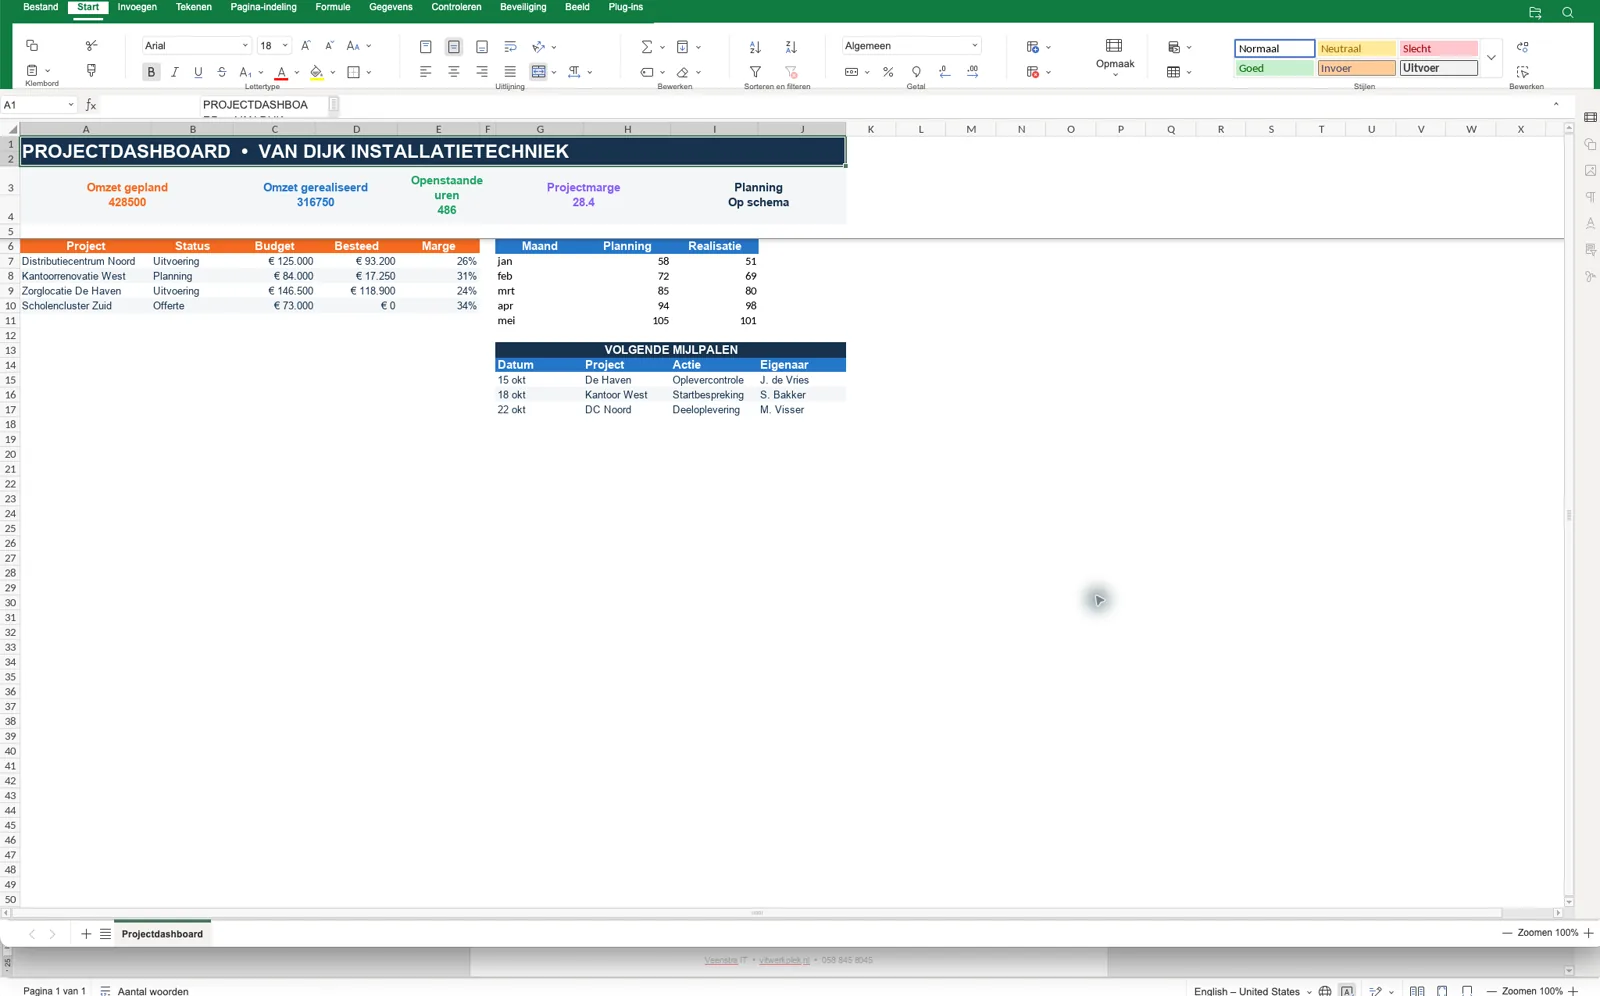Apply percent style to the cell
1600x996 pixels.
[x=888, y=72]
